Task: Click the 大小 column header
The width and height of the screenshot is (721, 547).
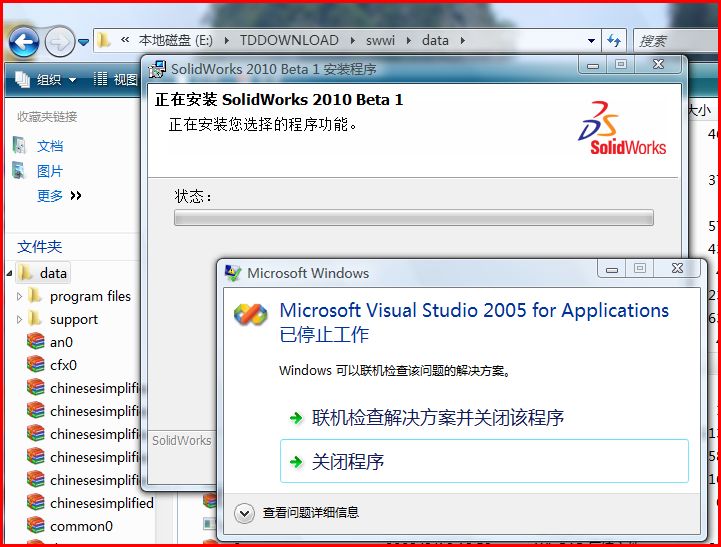Action: pos(700,110)
